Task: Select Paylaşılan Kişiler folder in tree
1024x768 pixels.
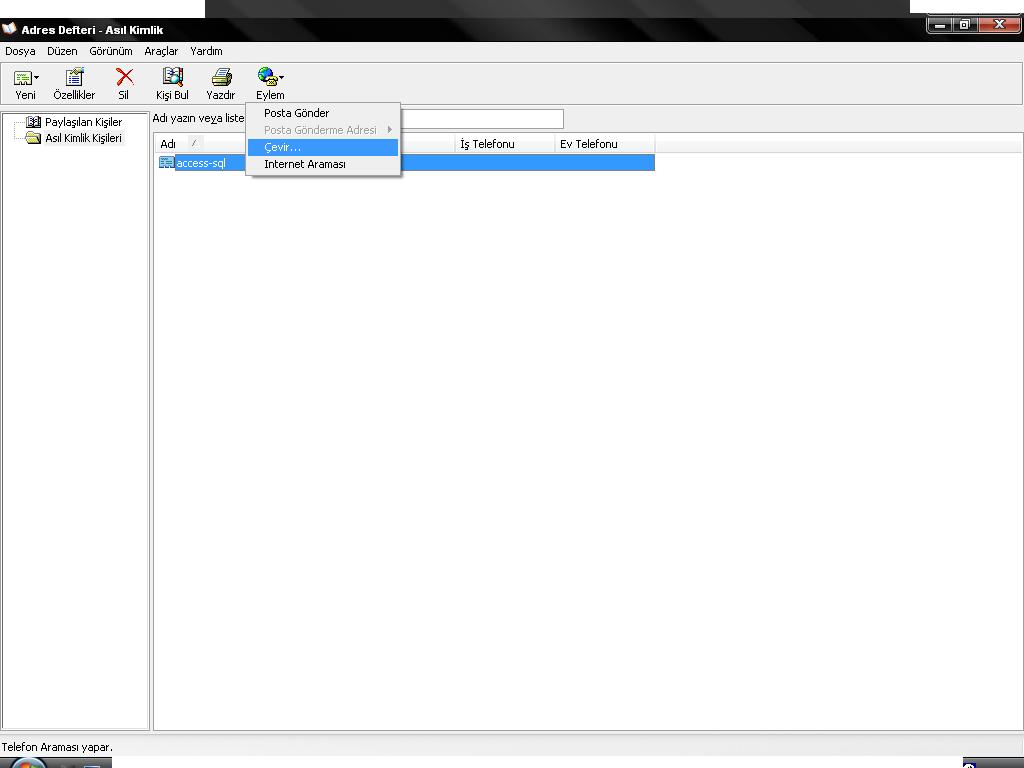Action: pos(83,122)
